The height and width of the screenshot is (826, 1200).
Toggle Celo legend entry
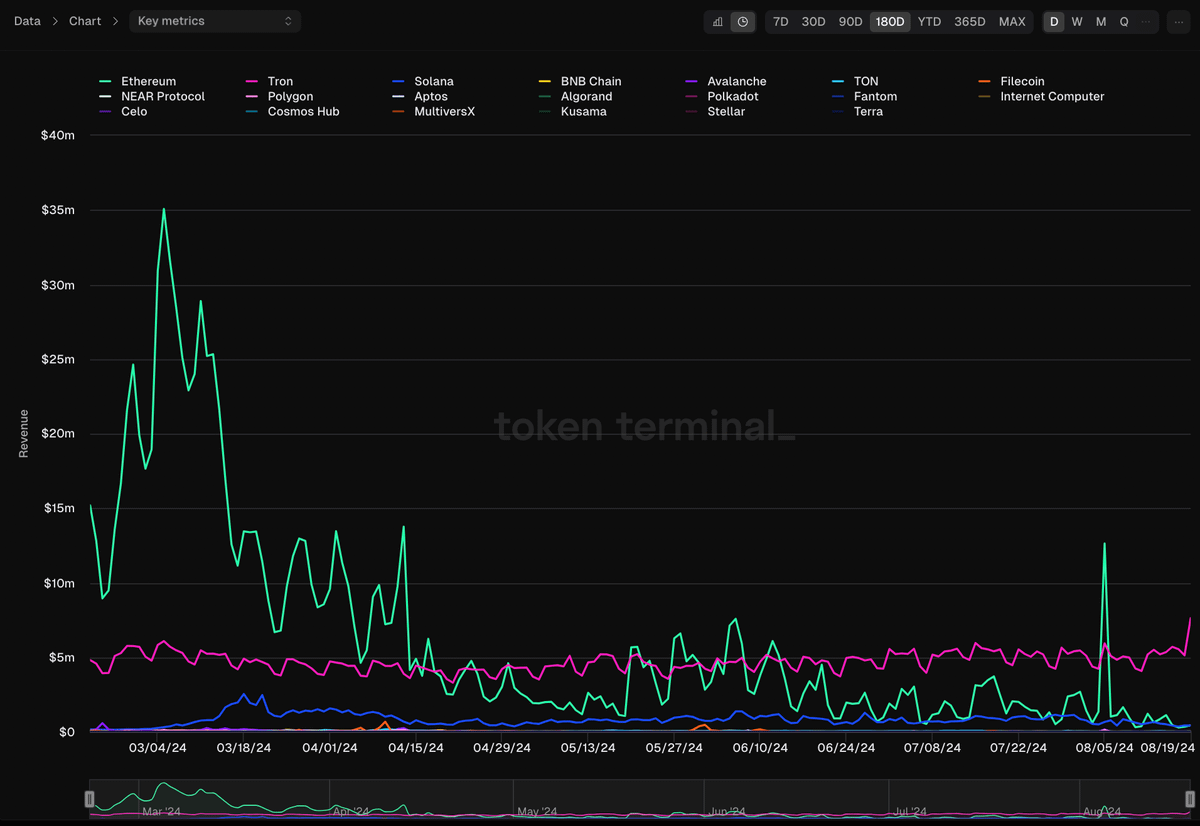123,111
